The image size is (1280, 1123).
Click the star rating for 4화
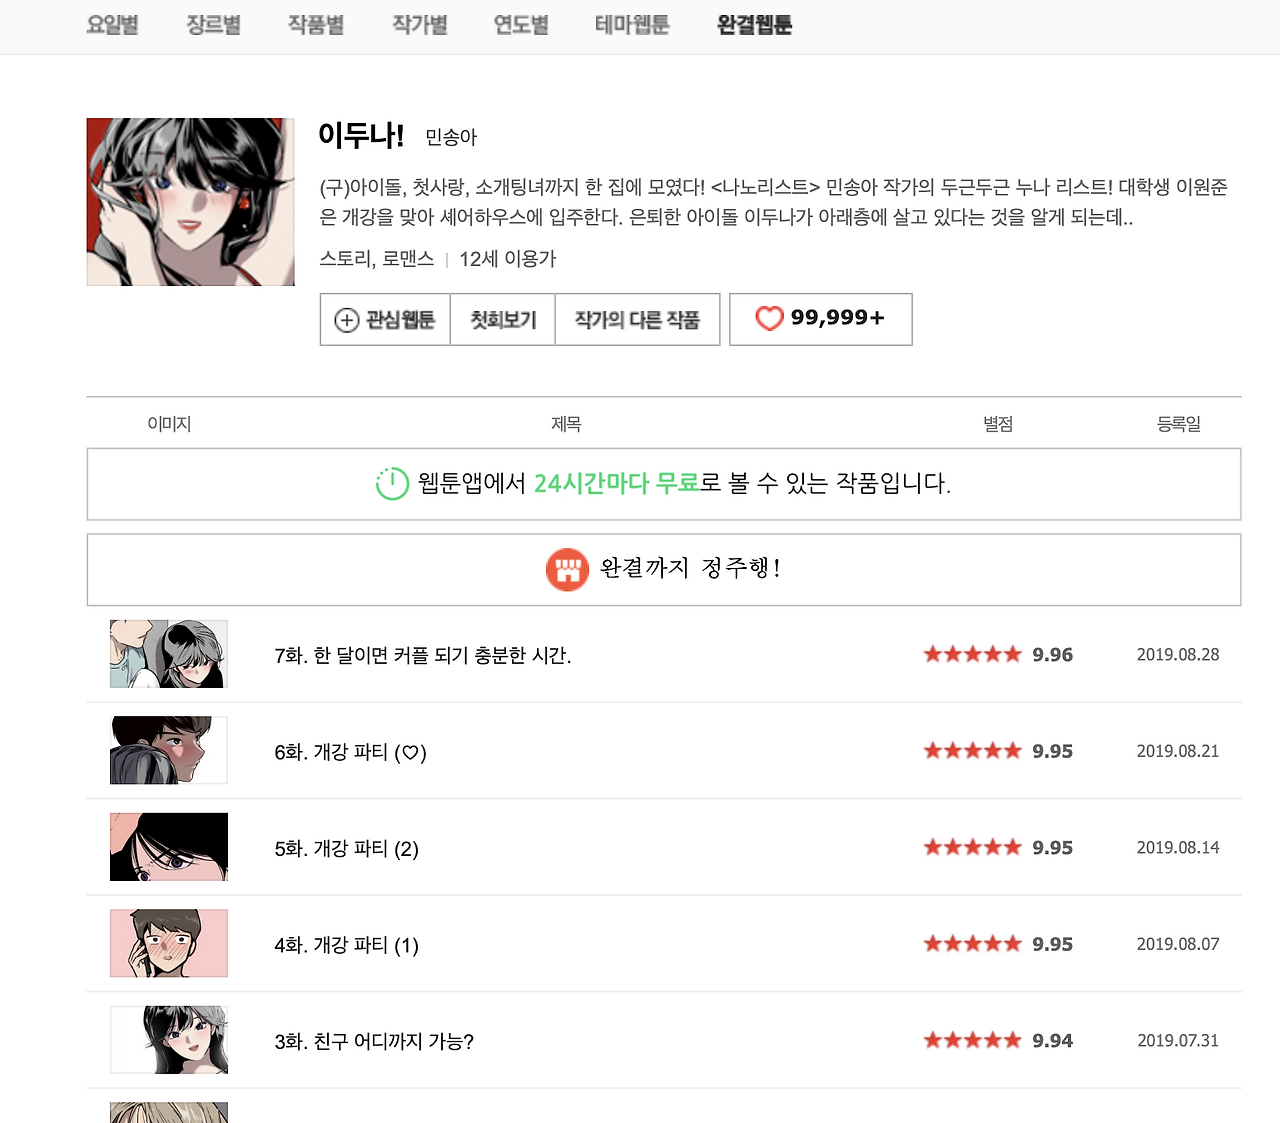point(972,943)
